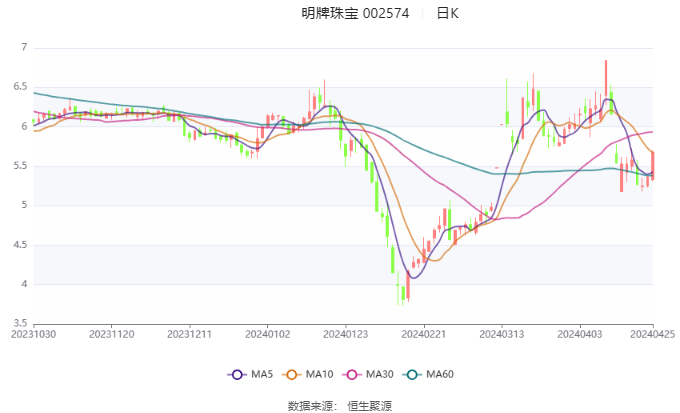
Task: Hide the MA60 line via its label
Action: (440, 374)
